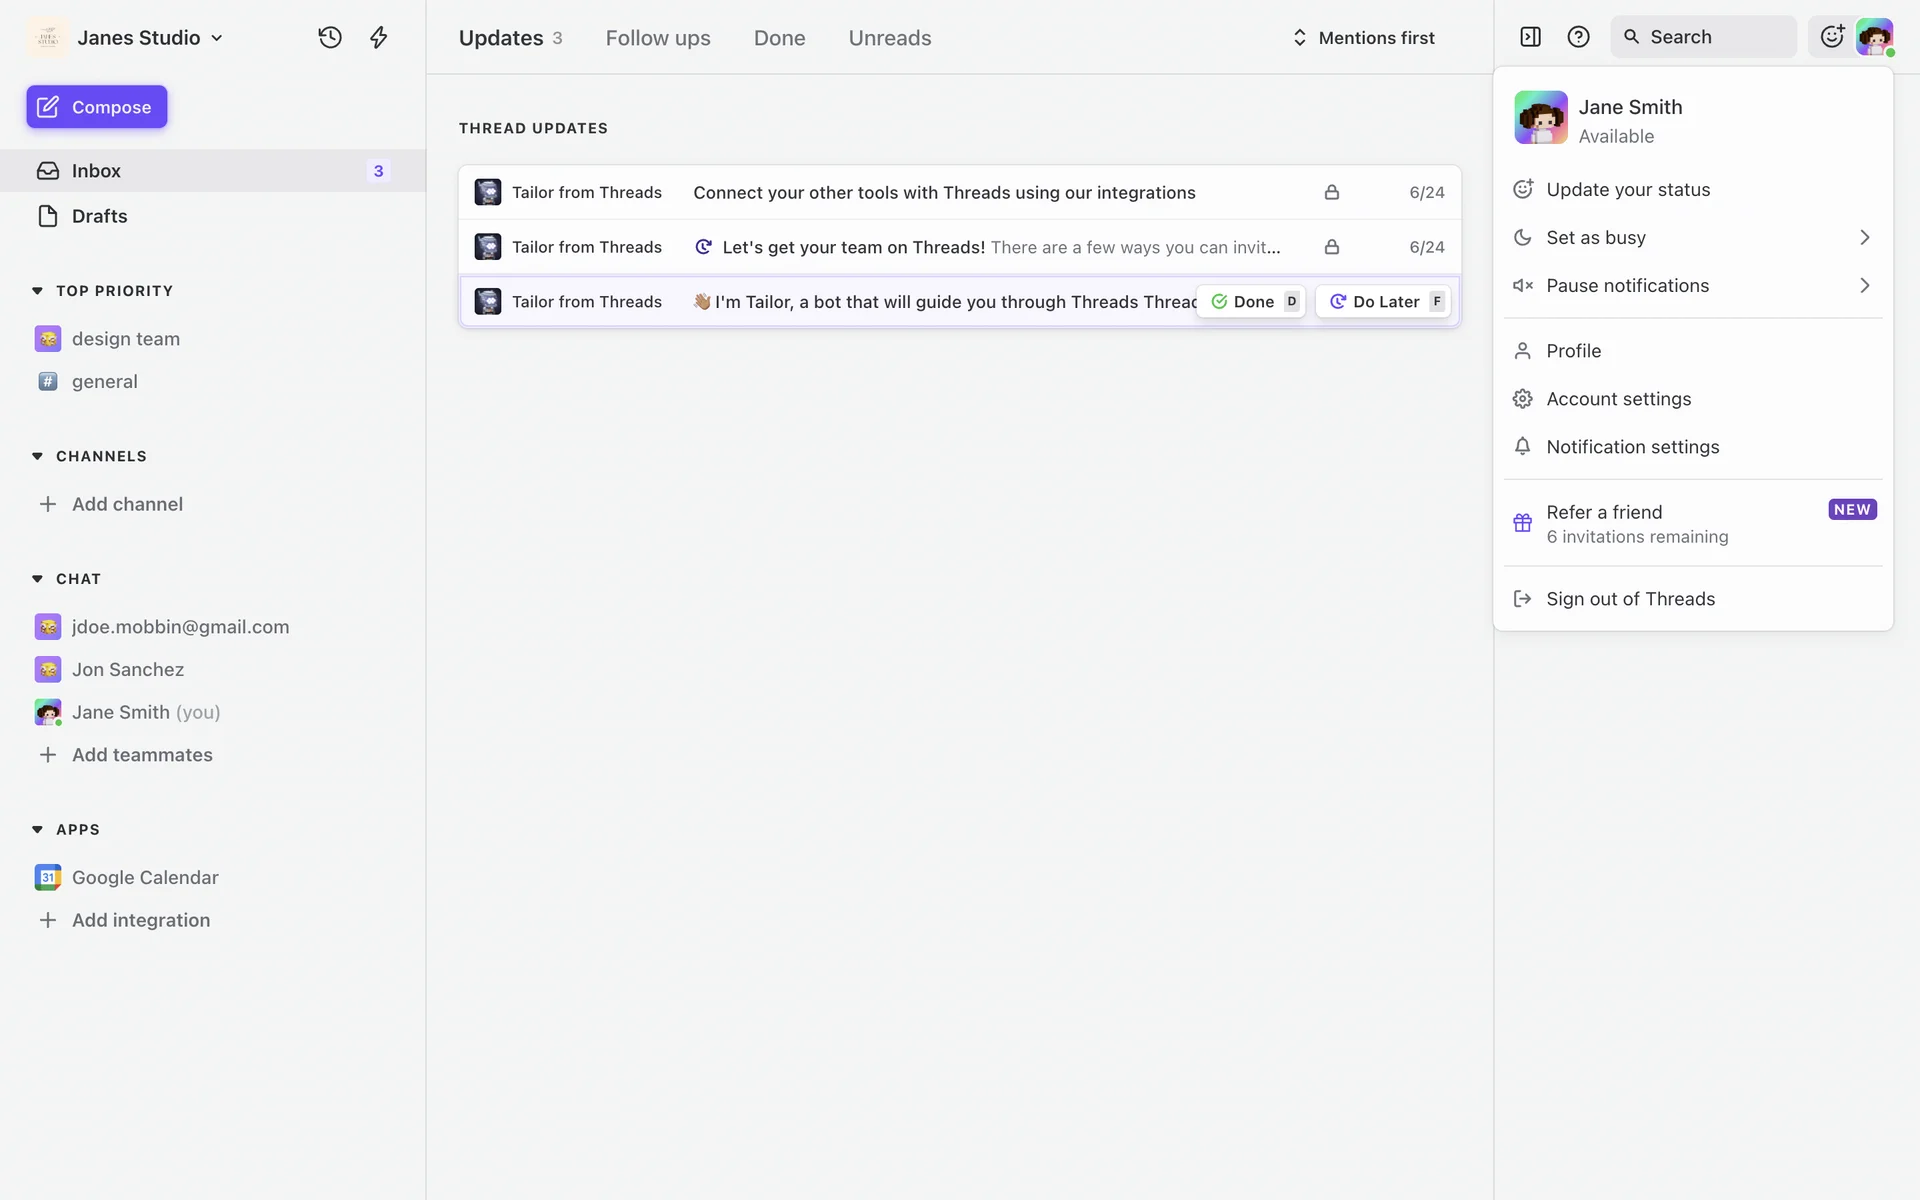The width and height of the screenshot is (1920, 1200).
Task: Switch to the Follow ups tab
Action: click(x=658, y=38)
